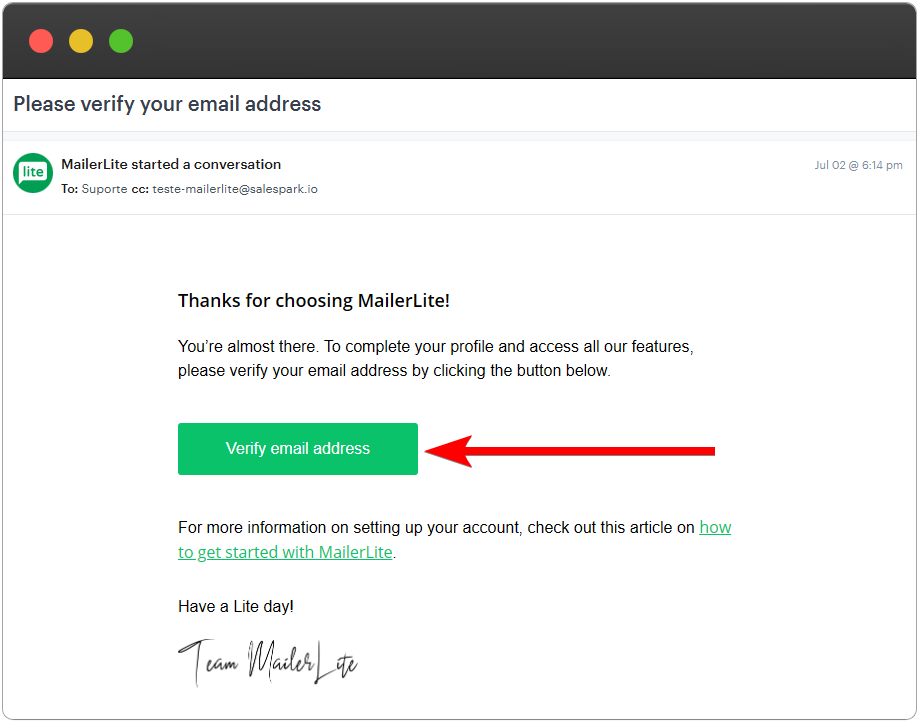Image resolution: width=919 pixels, height=722 pixels.
Task: Click the "To:" label in header
Action: [x=69, y=189]
